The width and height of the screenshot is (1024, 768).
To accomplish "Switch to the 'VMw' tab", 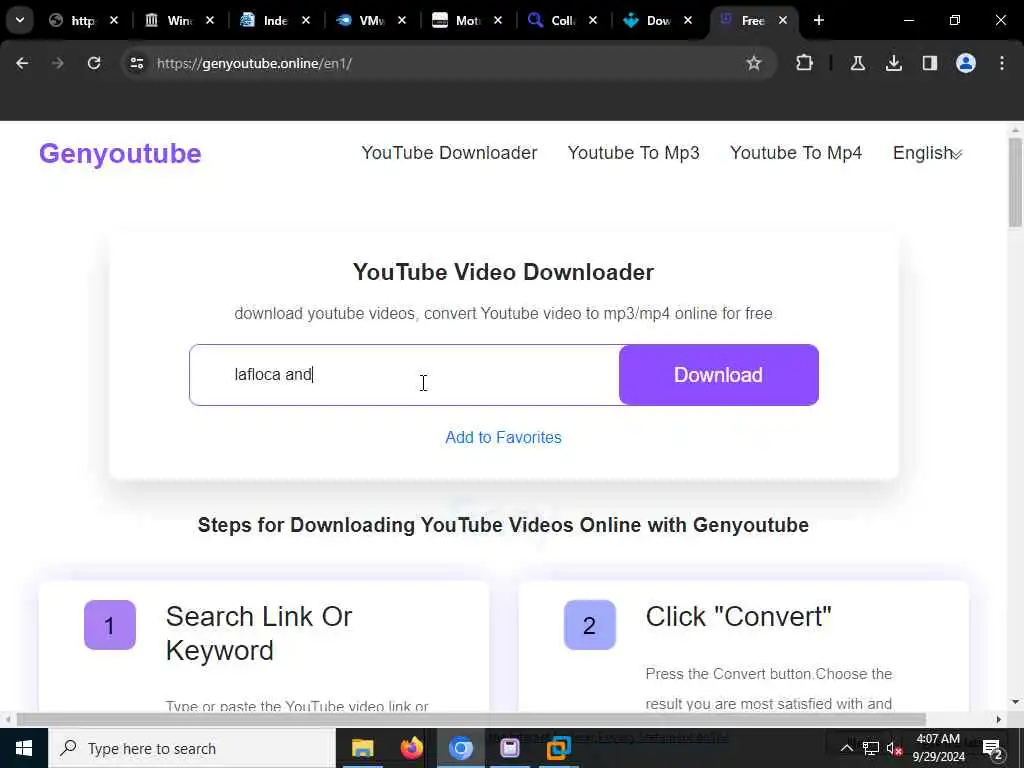I will (x=362, y=21).
